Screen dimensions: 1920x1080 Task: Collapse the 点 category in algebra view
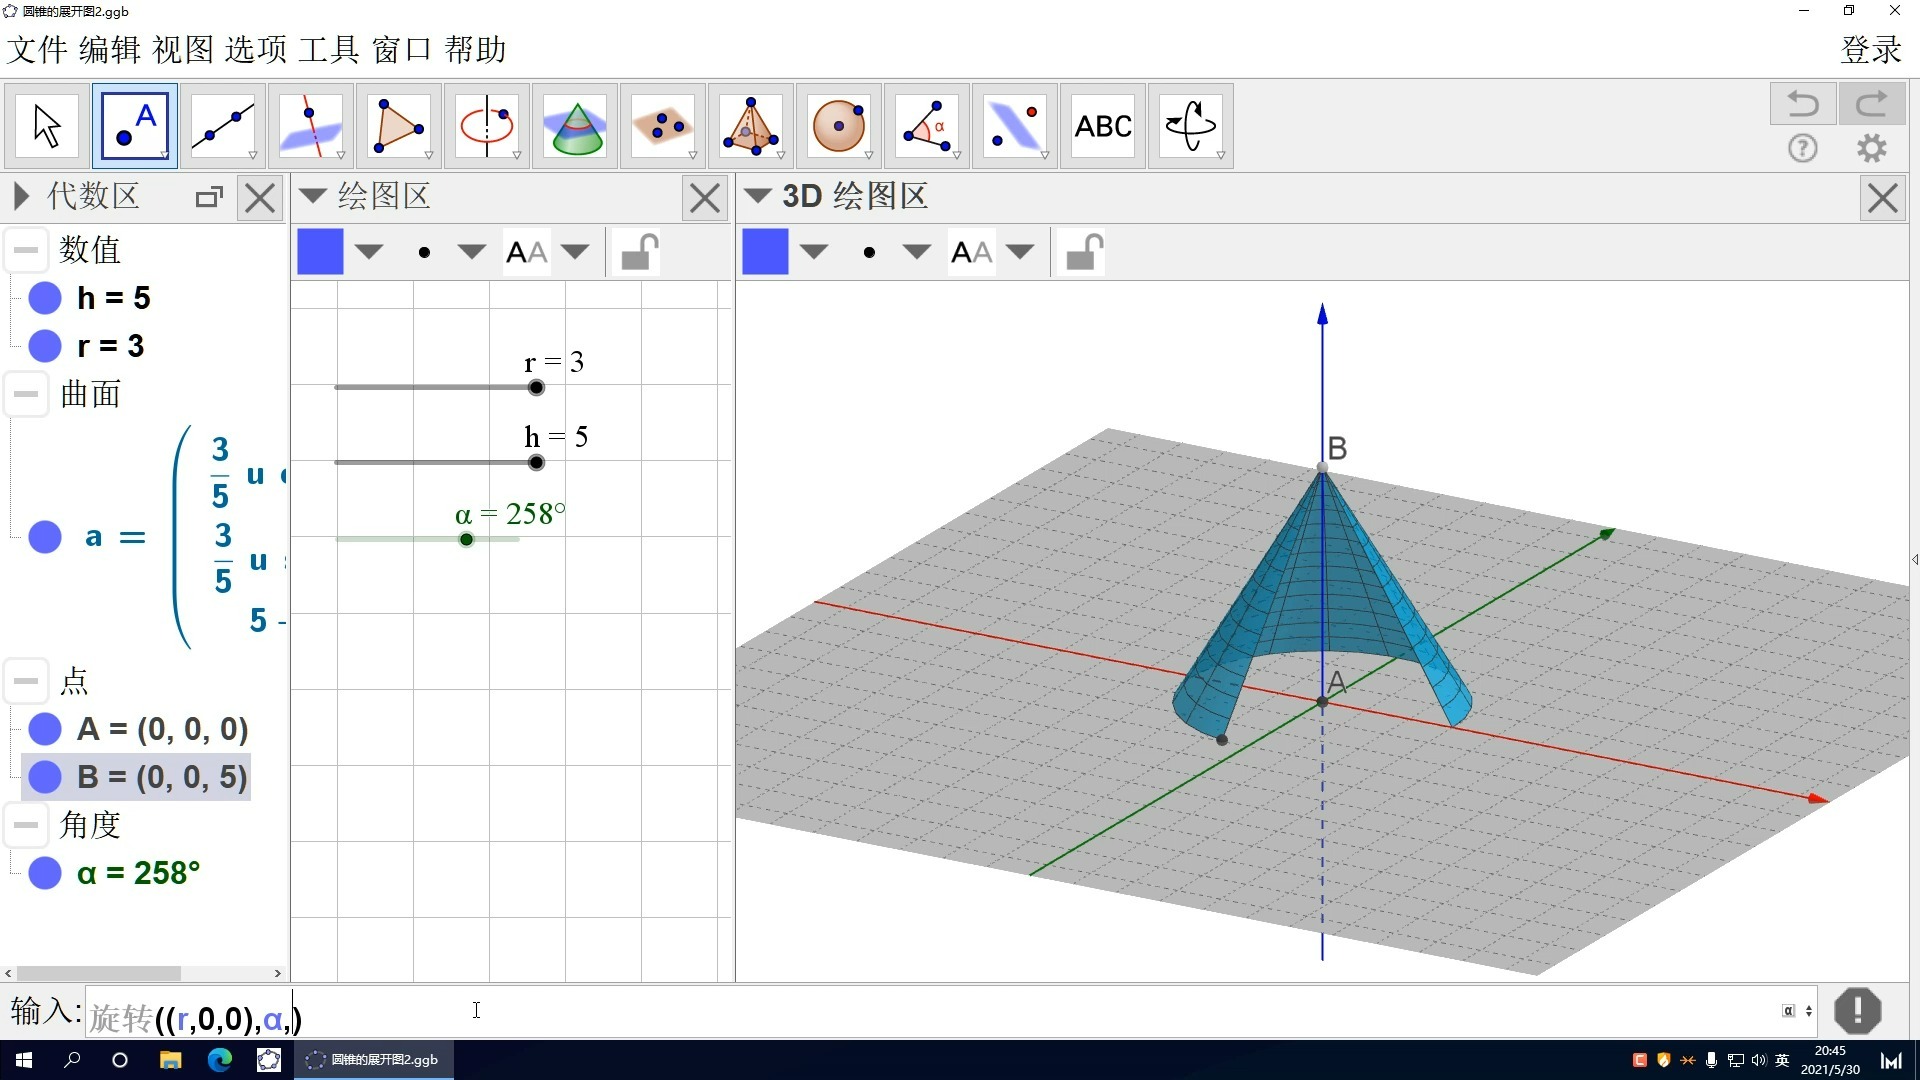tap(26, 681)
